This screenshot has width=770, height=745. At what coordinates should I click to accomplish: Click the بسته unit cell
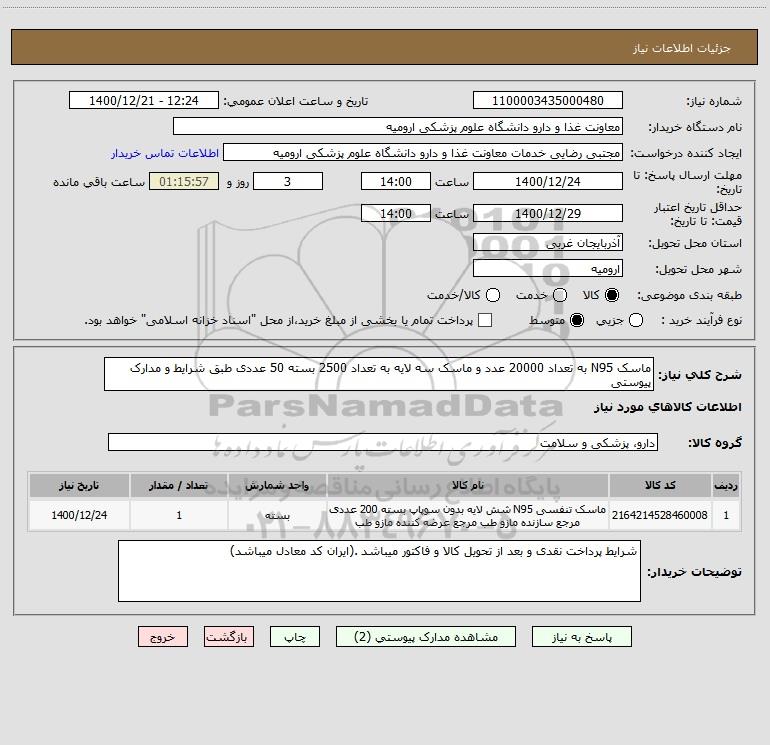click(x=277, y=515)
